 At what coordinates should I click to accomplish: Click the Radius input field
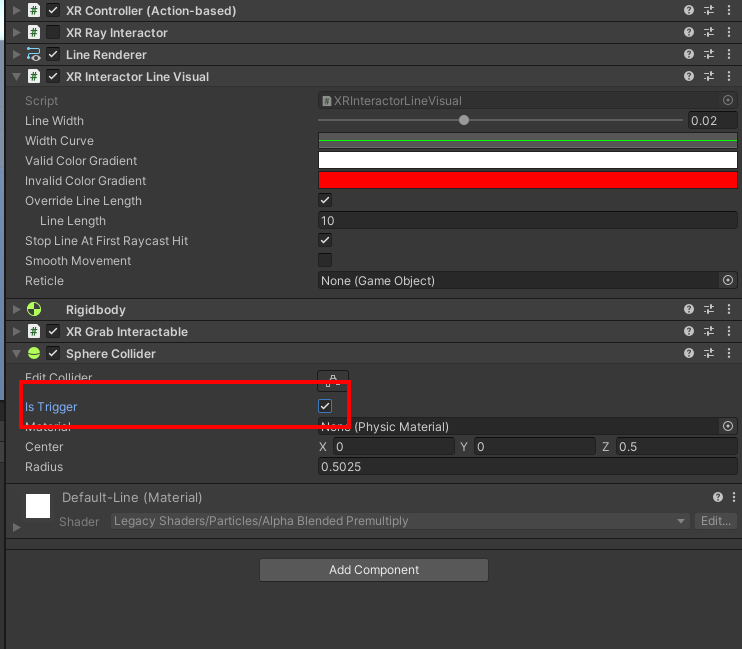point(527,467)
